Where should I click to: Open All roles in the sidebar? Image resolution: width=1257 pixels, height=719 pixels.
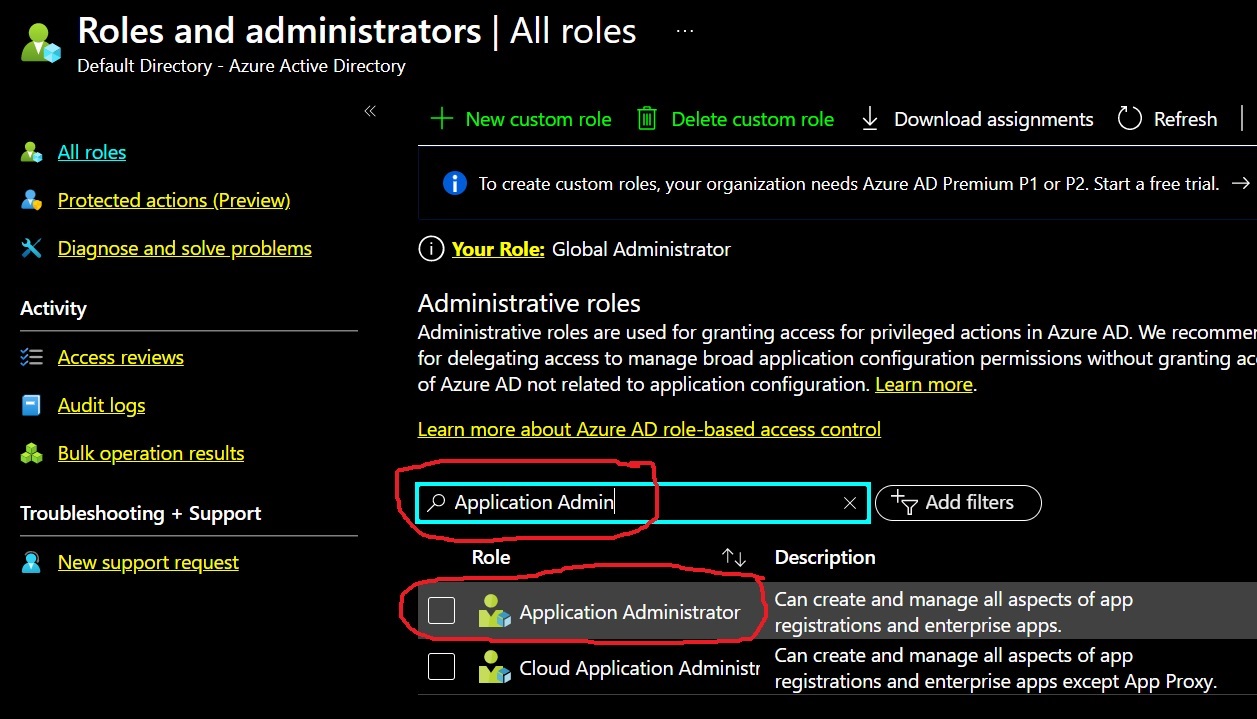pos(92,153)
